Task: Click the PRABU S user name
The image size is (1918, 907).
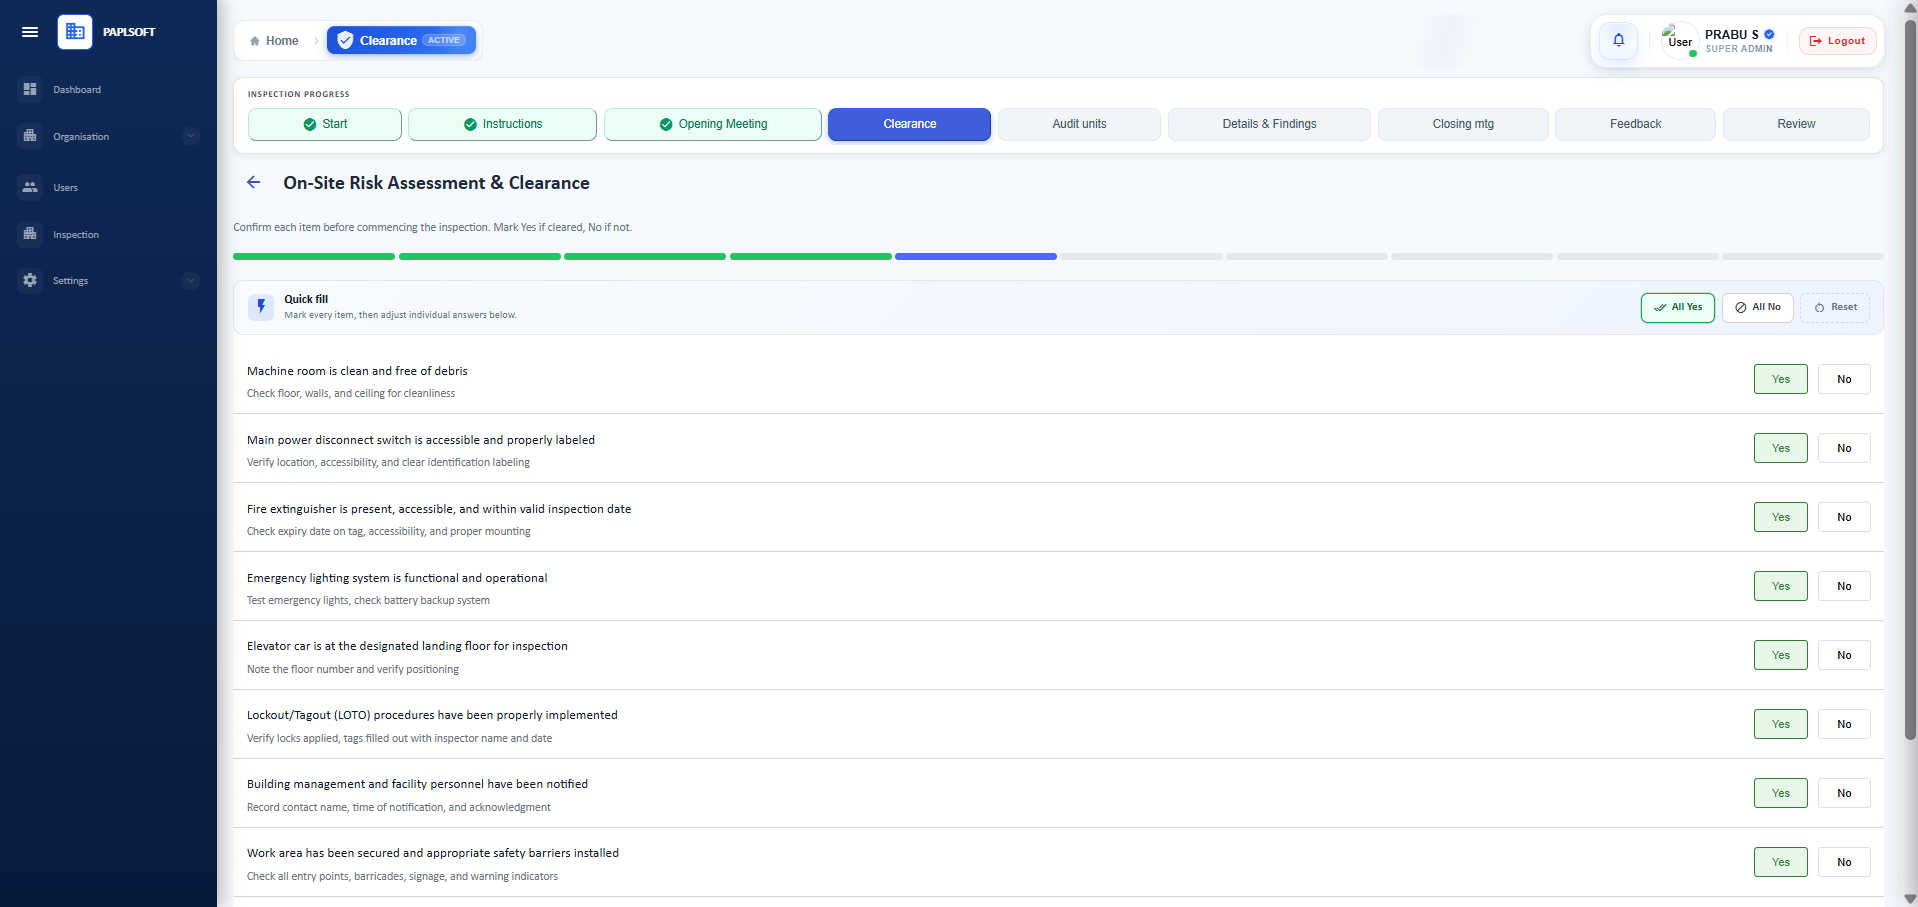Action: pyautogui.click(x=1731, y=34)
